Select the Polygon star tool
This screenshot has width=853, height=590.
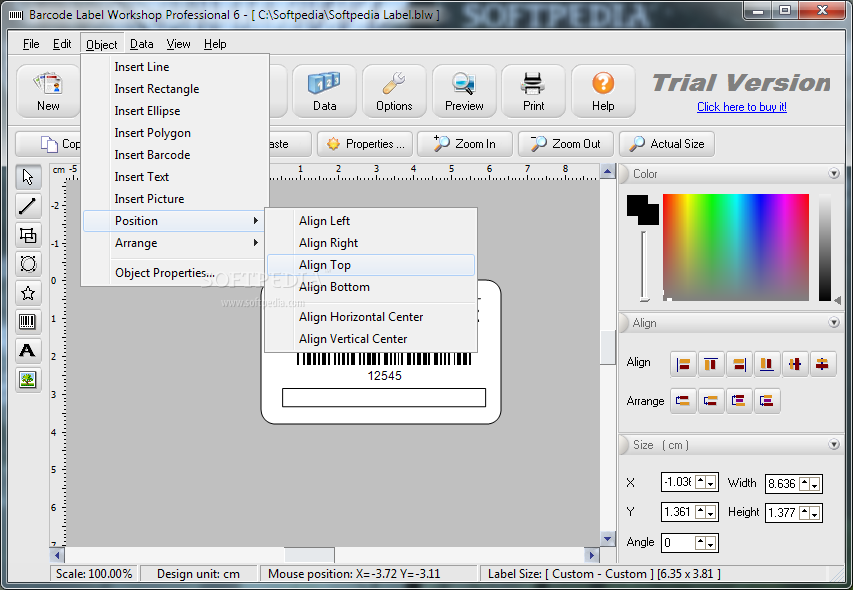28,293
